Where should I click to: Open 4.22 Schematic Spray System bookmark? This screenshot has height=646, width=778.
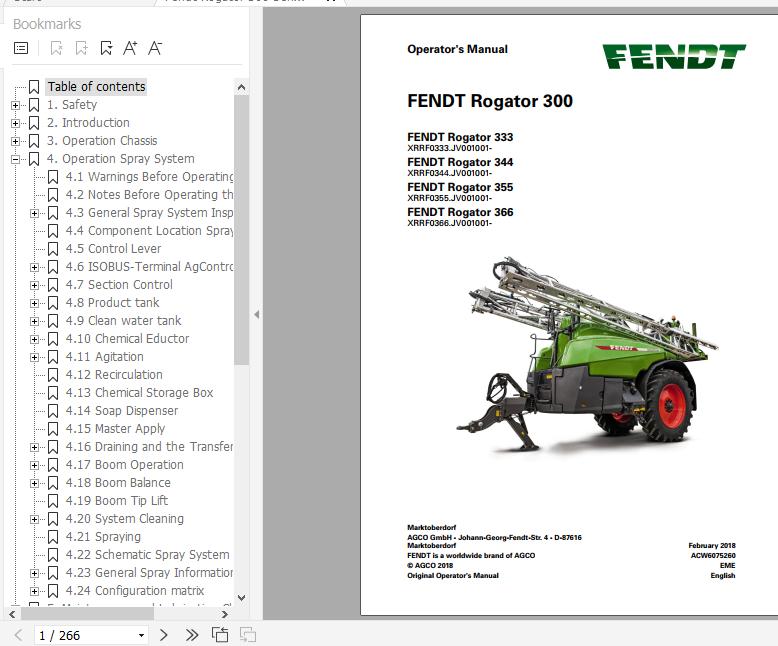point(147,555)
